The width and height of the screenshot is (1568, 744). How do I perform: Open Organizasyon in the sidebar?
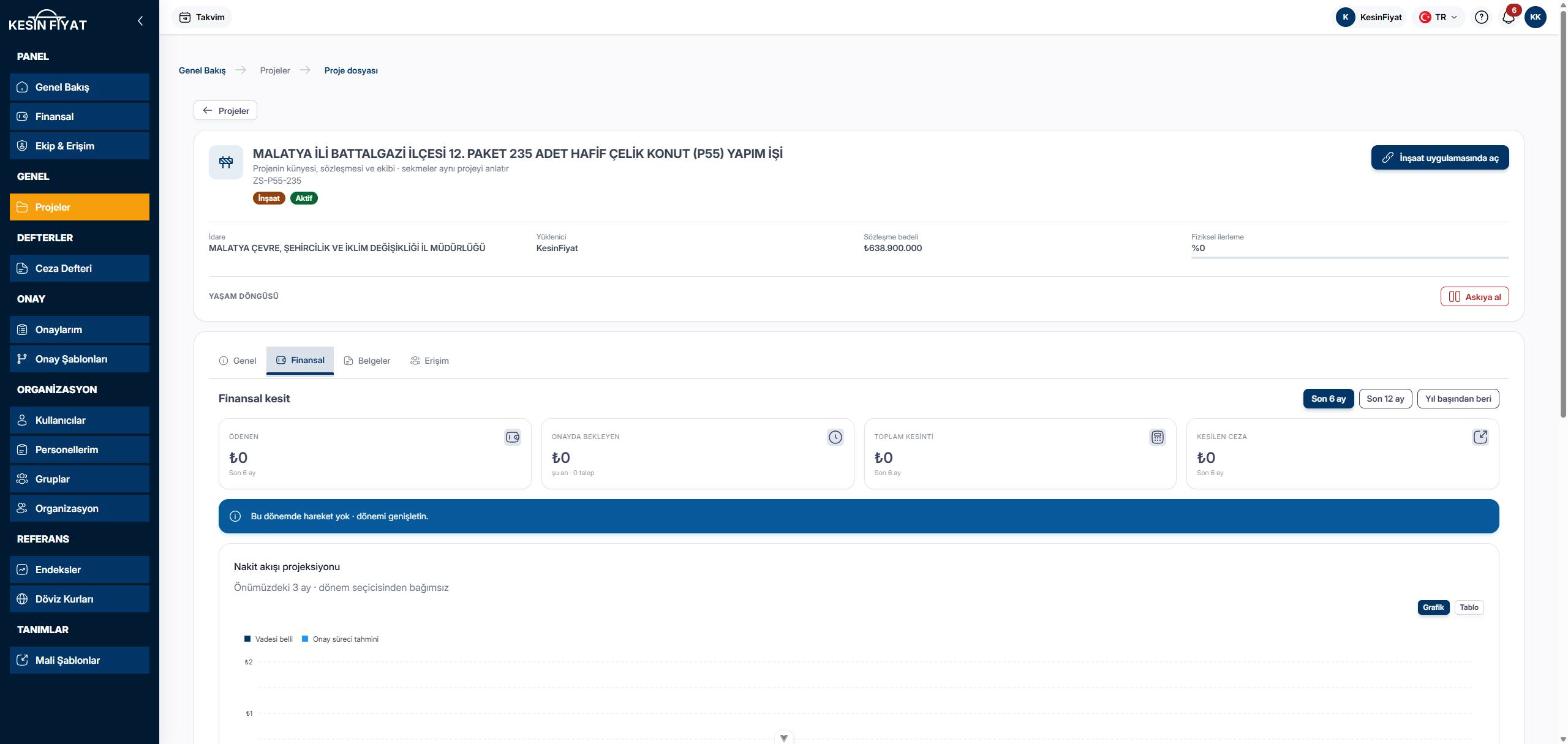click(x=80, y=508)
